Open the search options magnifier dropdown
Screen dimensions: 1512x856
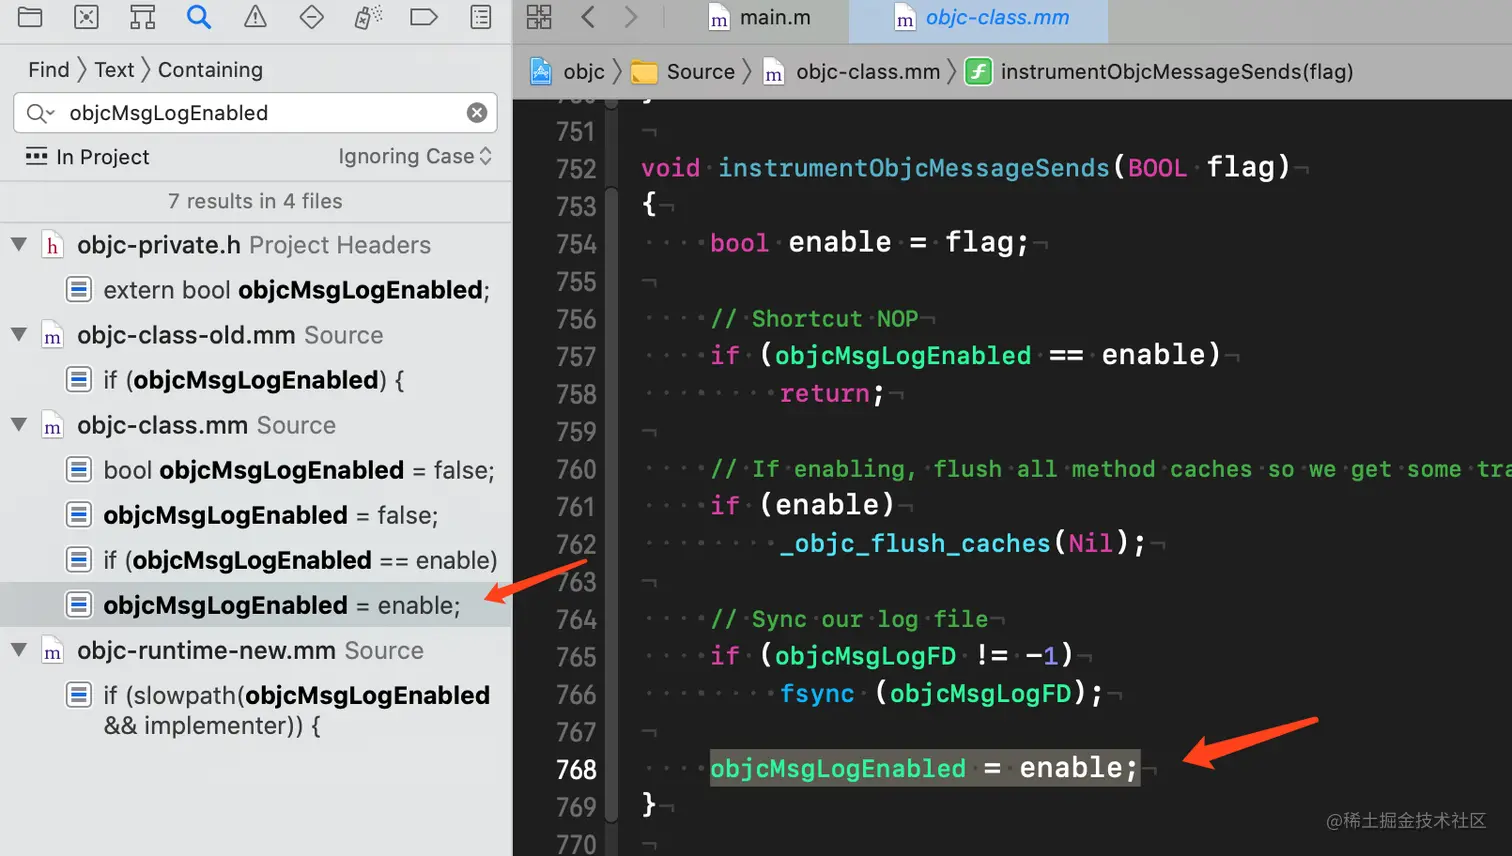pyautogui.click(x=39, y=113)
